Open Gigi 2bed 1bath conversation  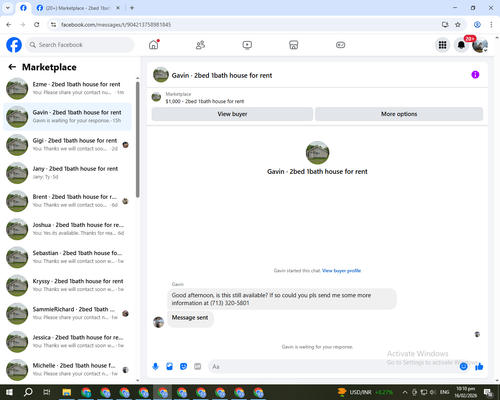(x=68, y=145)
